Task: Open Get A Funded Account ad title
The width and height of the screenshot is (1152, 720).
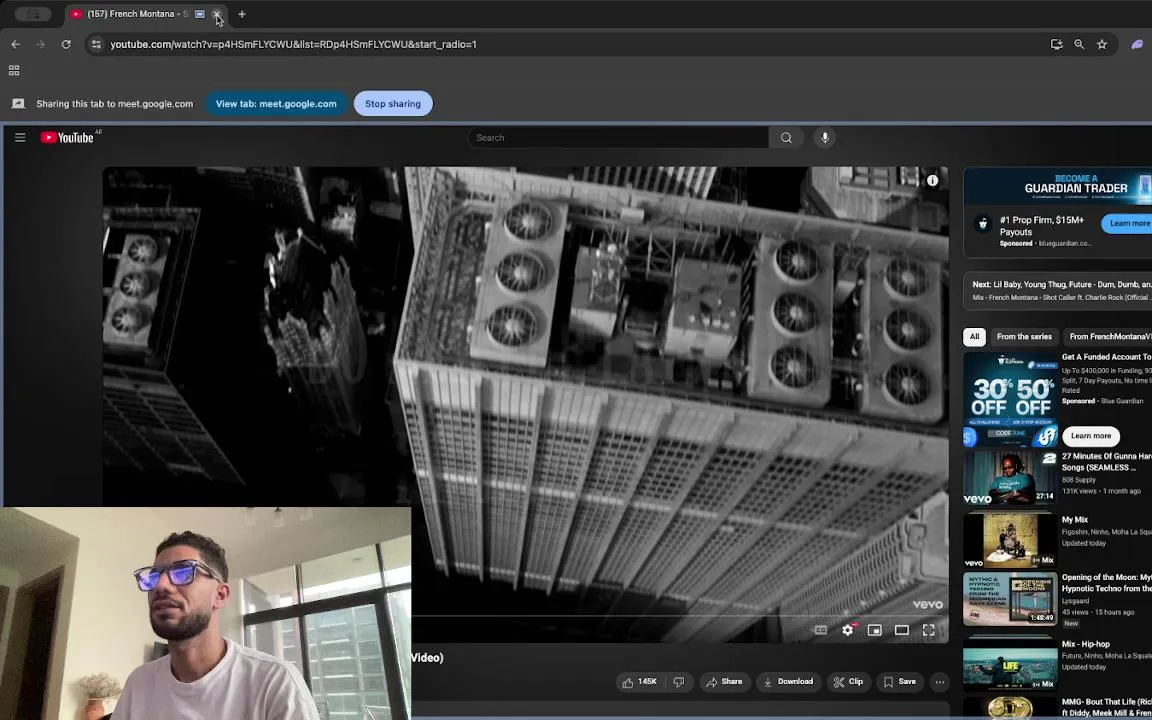Action: click(1106, 357)
